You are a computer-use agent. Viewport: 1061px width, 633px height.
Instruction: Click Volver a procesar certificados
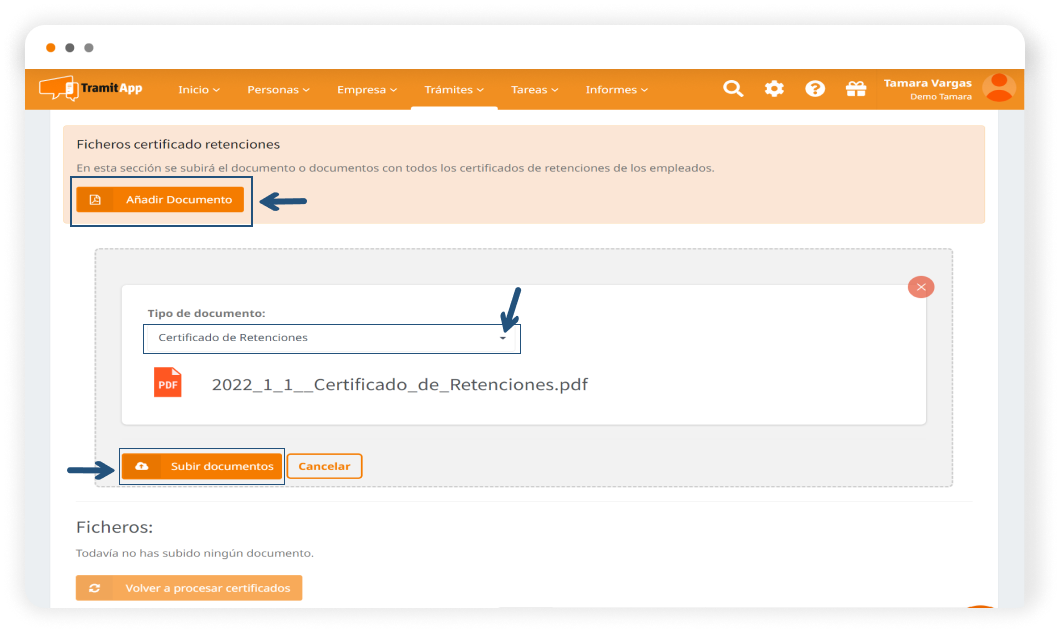189,588
